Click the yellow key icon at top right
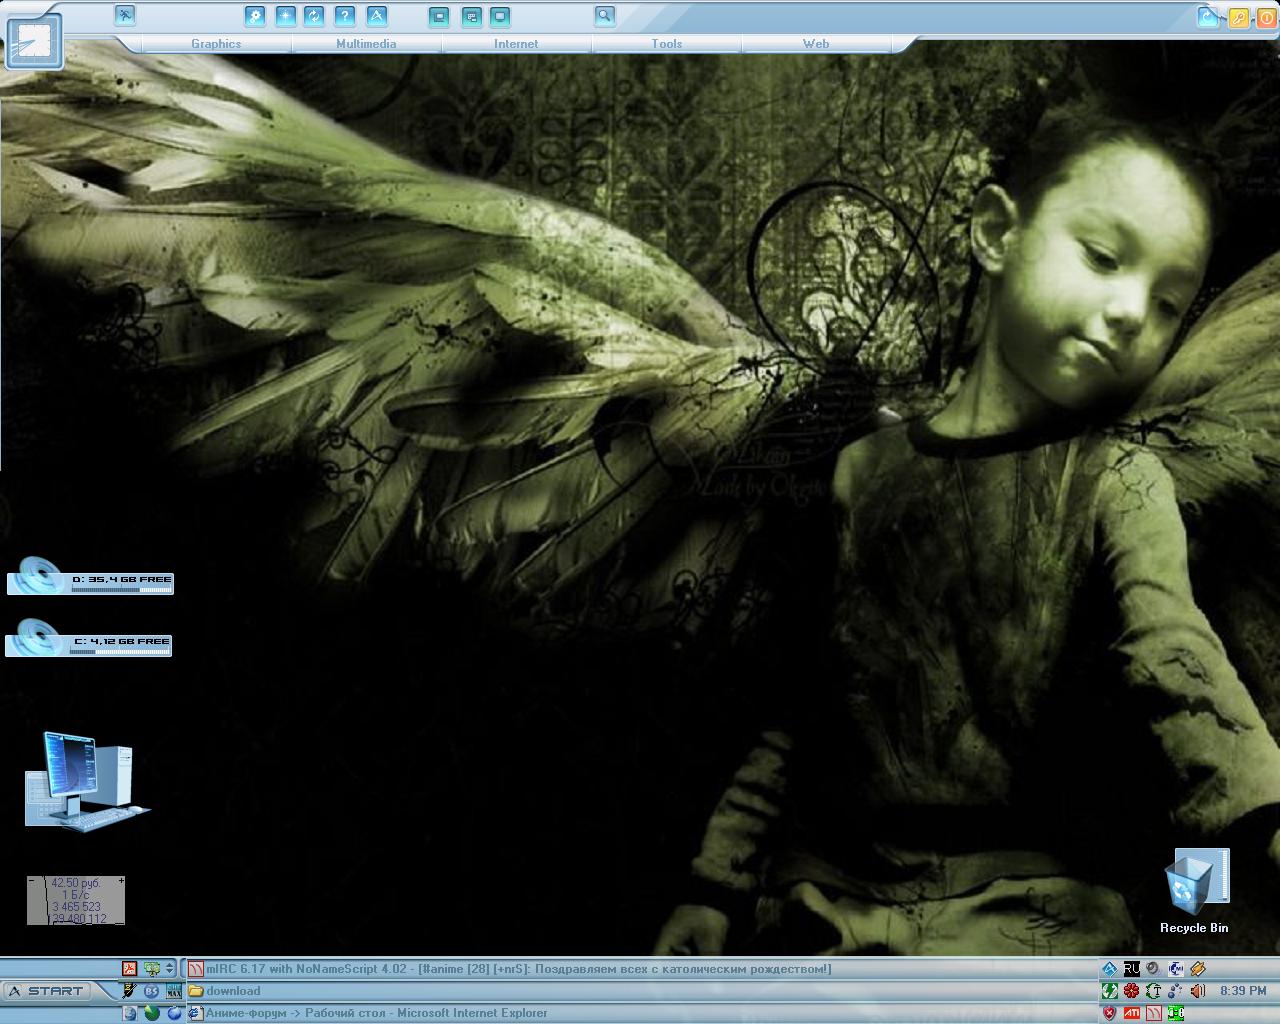Image resolution: width=1280 pixels, height=1024 pixels. coord(1238,18)
